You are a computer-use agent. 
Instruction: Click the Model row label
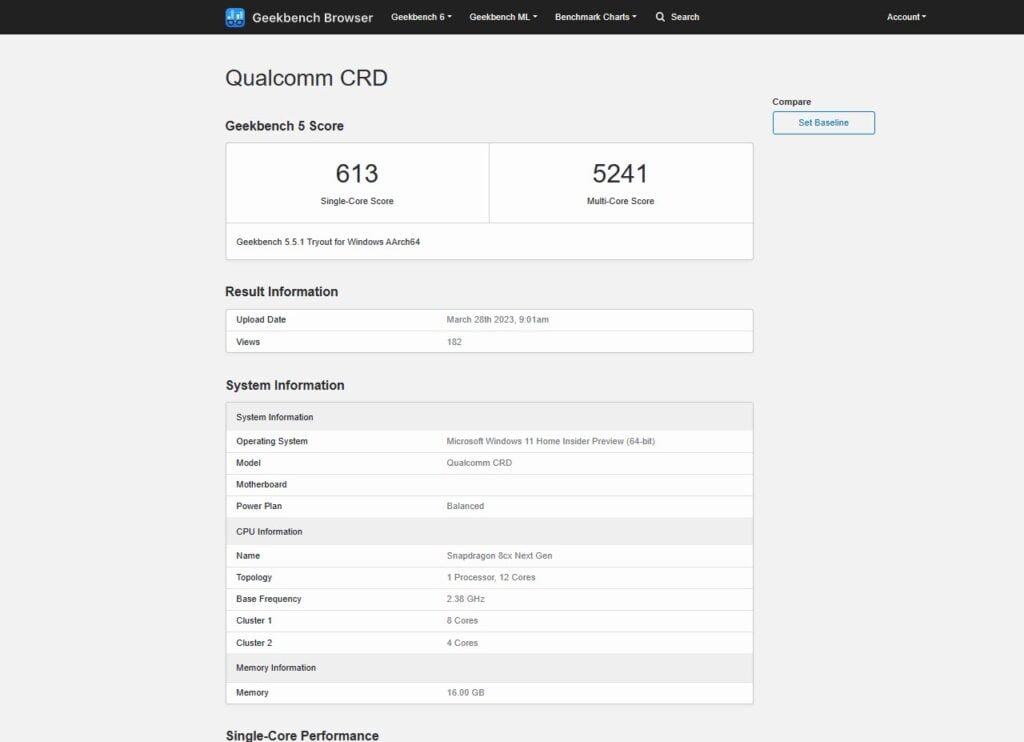(x=248, y=462)
